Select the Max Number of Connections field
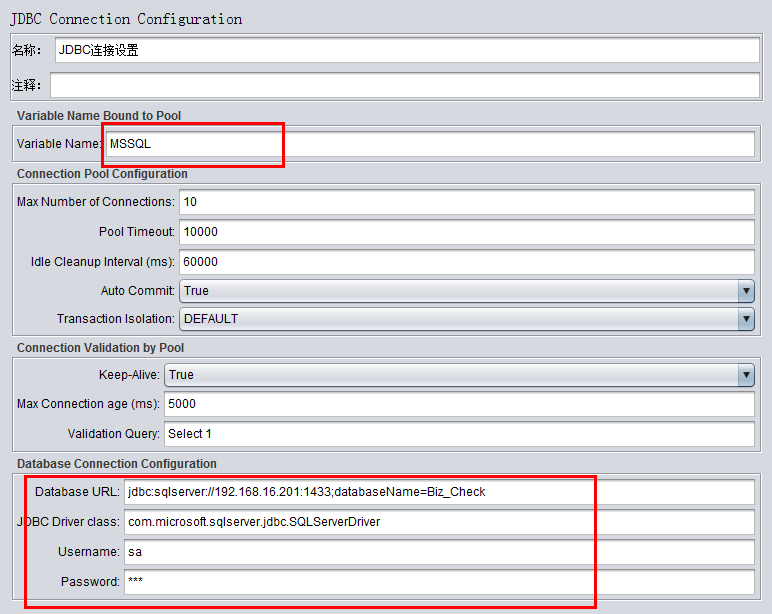Image resolution: width=772 pixels, height=614 pixels. tap(466, 202)
